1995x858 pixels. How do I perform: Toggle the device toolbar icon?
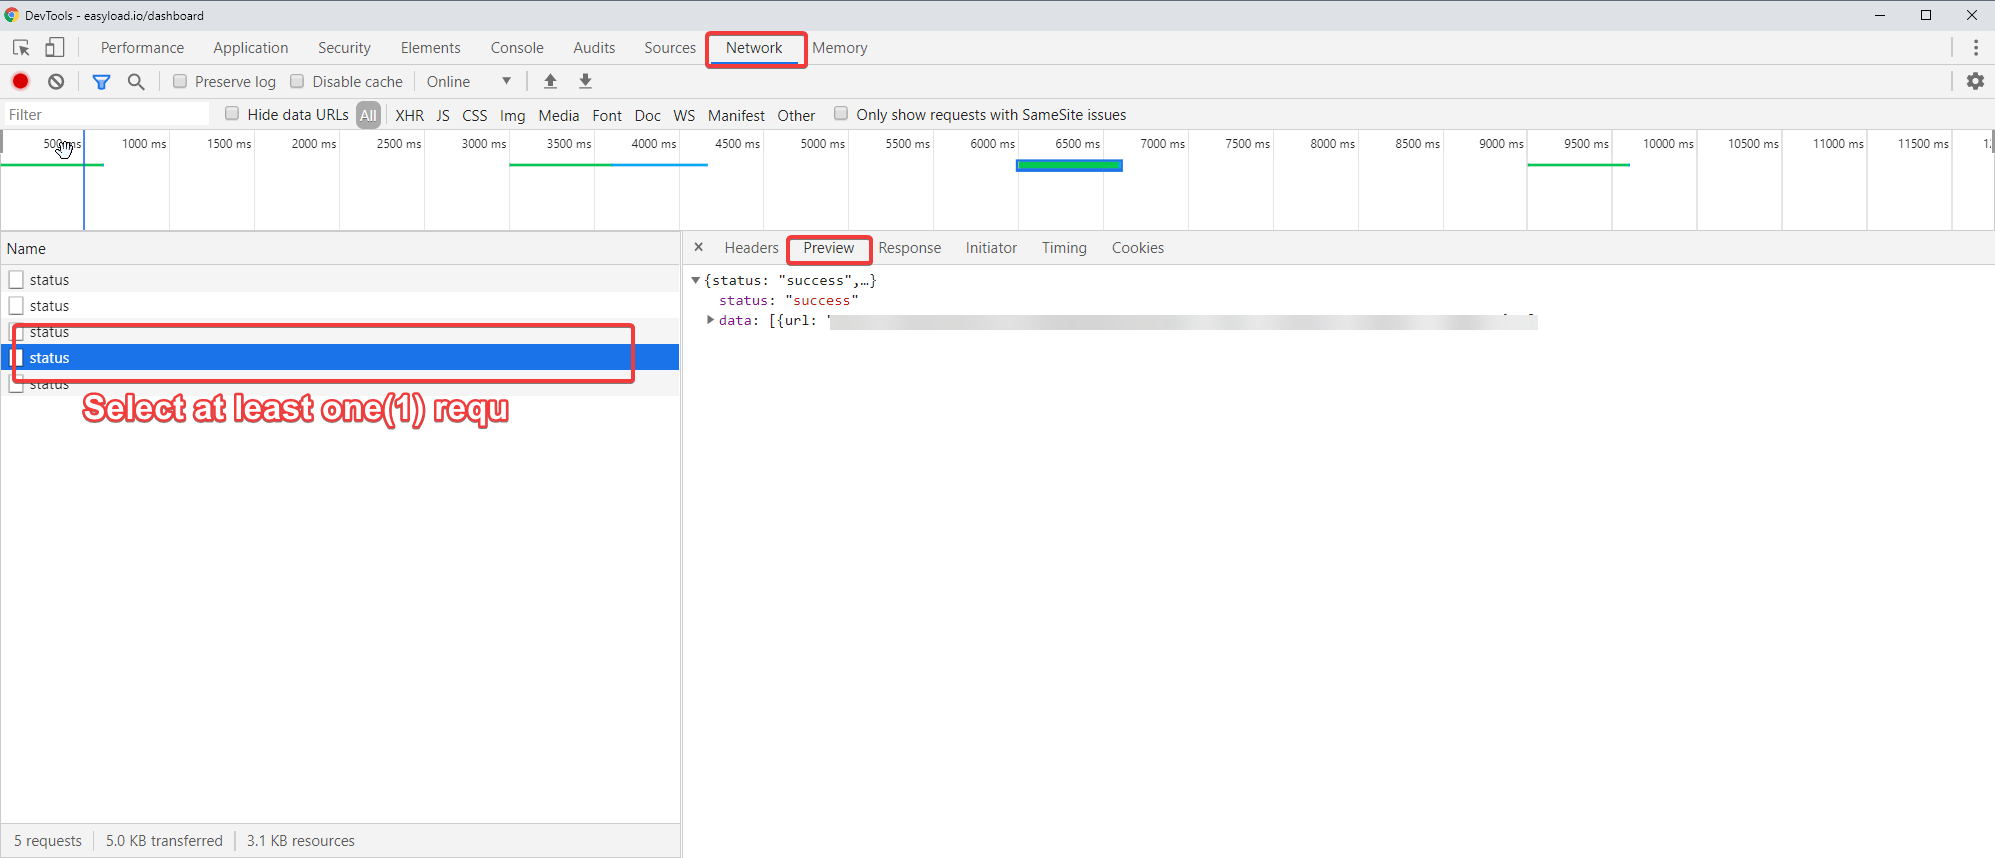(55, 47)
